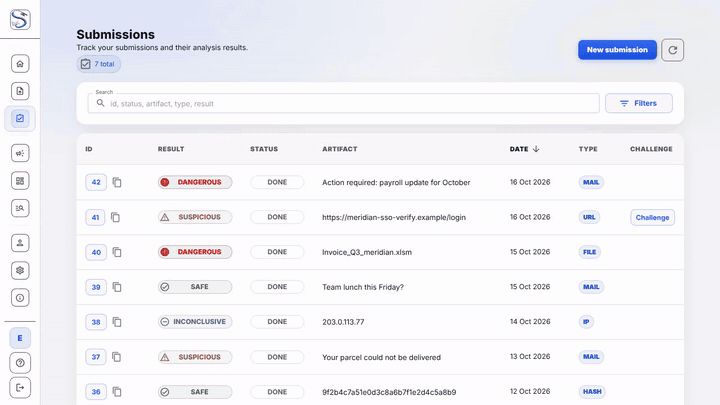
Task: Click the HASH type tag
Action: click(x=592, y=392)
